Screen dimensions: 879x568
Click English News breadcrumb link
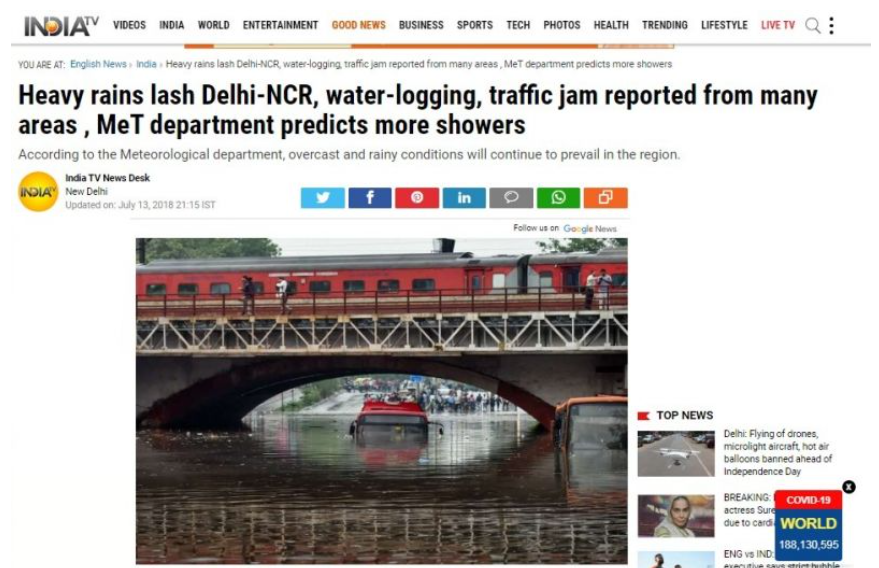[98, 64]
